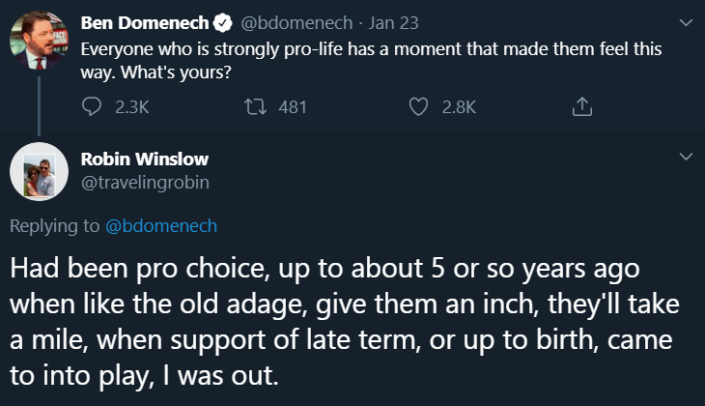Click the @travelingrobin handle
Screen dimensions: 705x406
pyautogui.click(x=146, y=182)
